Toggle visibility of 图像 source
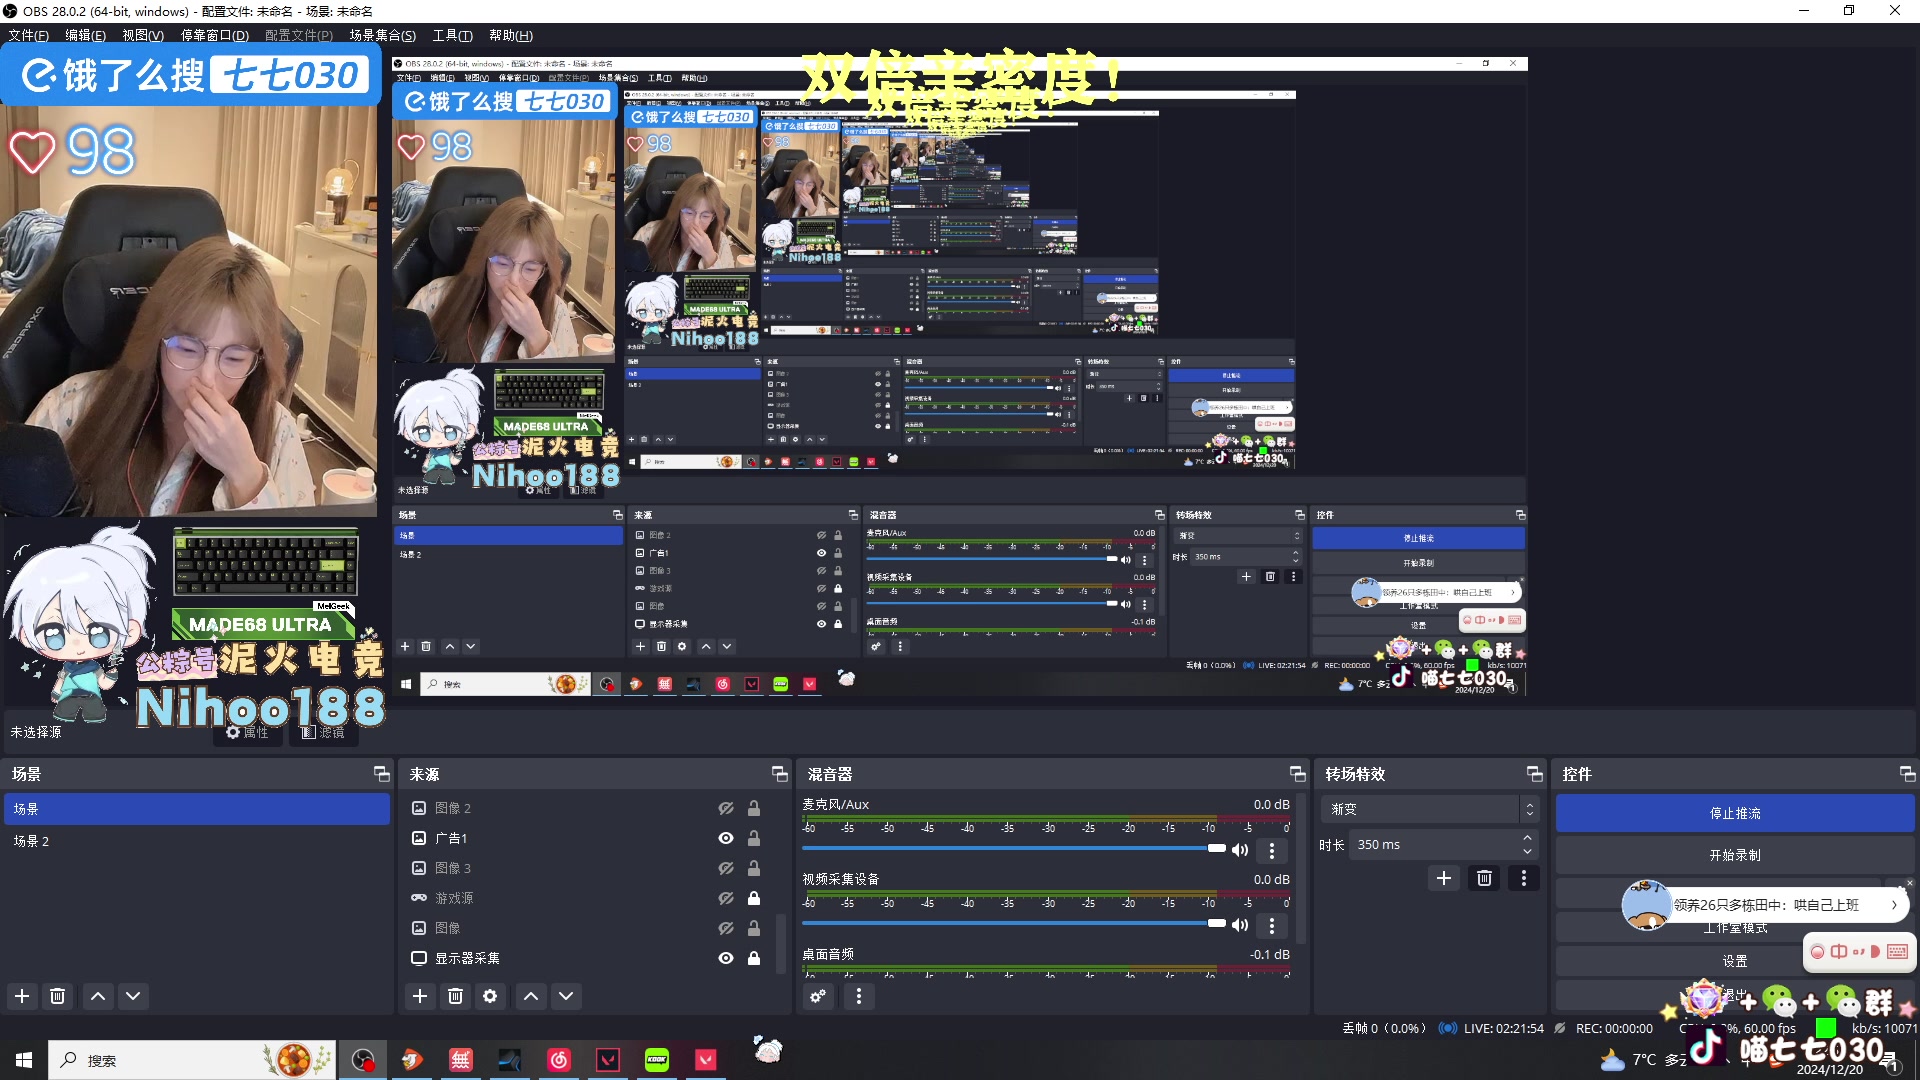The width and height of the screenshot is (1920, 1080). (x=726, y=928)
